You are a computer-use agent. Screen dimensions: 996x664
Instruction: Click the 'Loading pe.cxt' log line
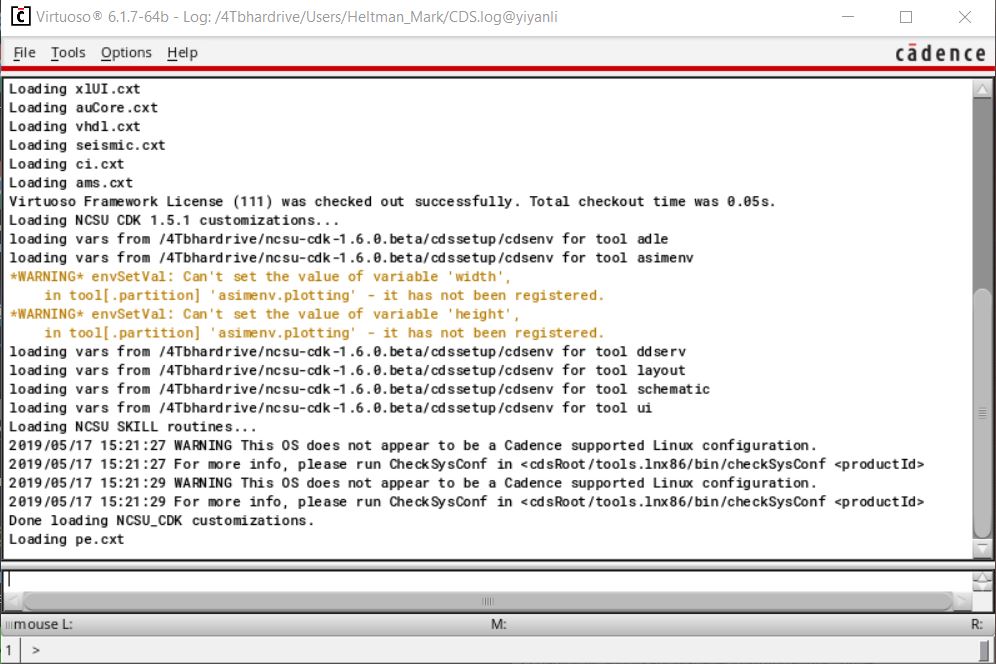66,539
